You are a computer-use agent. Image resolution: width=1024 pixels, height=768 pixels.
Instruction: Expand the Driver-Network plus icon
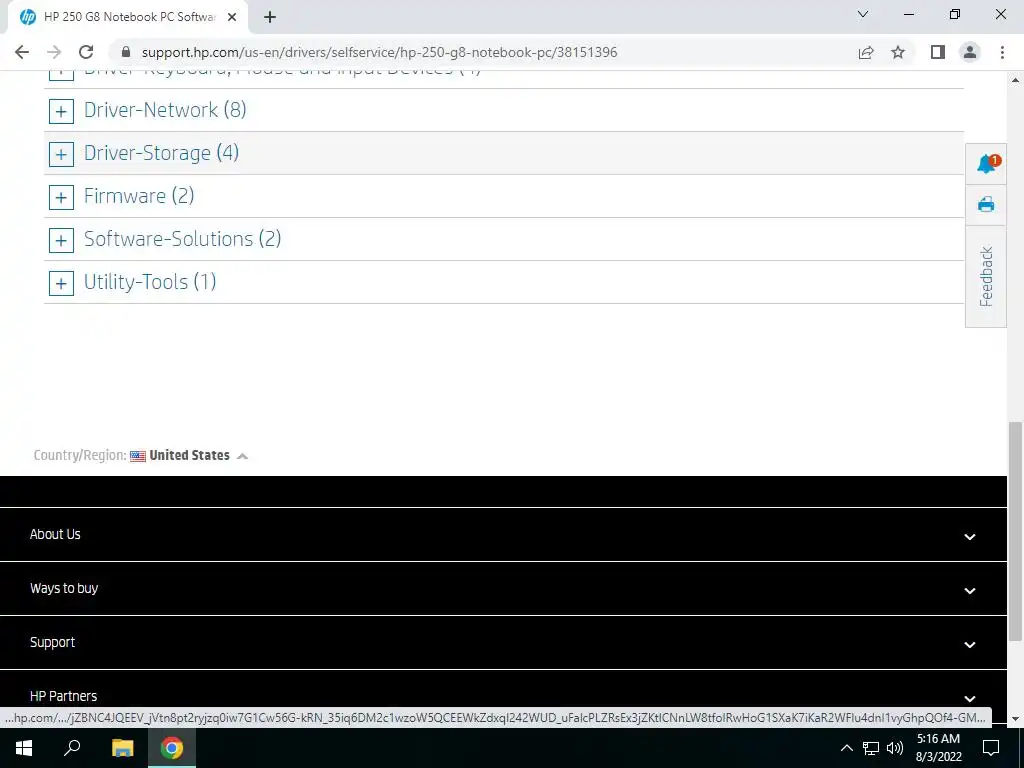(61, 112)
